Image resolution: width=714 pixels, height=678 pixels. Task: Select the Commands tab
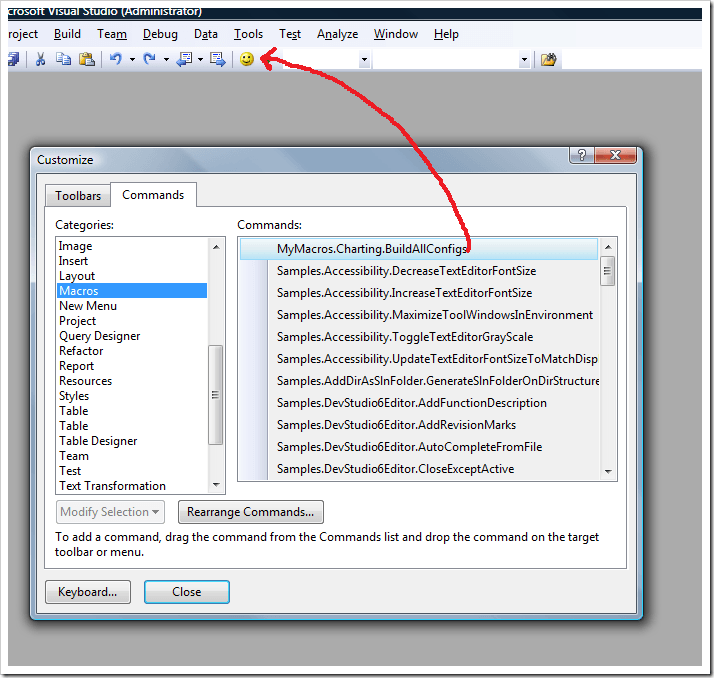pyautogui.click(x=153, y=195)
